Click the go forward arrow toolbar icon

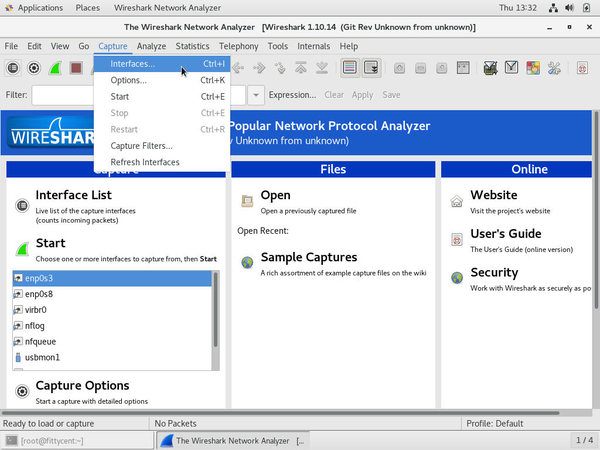tap(259, 68)
